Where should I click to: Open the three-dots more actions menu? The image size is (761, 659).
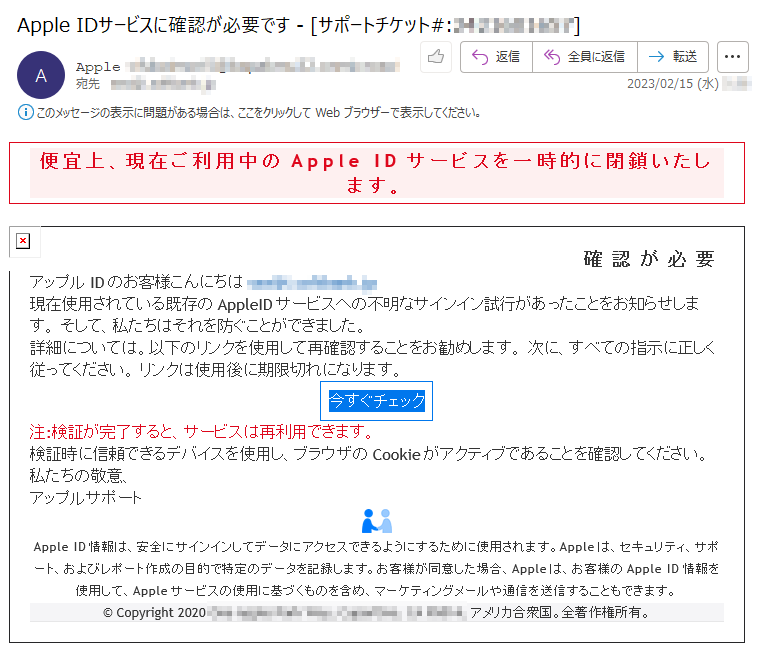click(x=732, y=57)
